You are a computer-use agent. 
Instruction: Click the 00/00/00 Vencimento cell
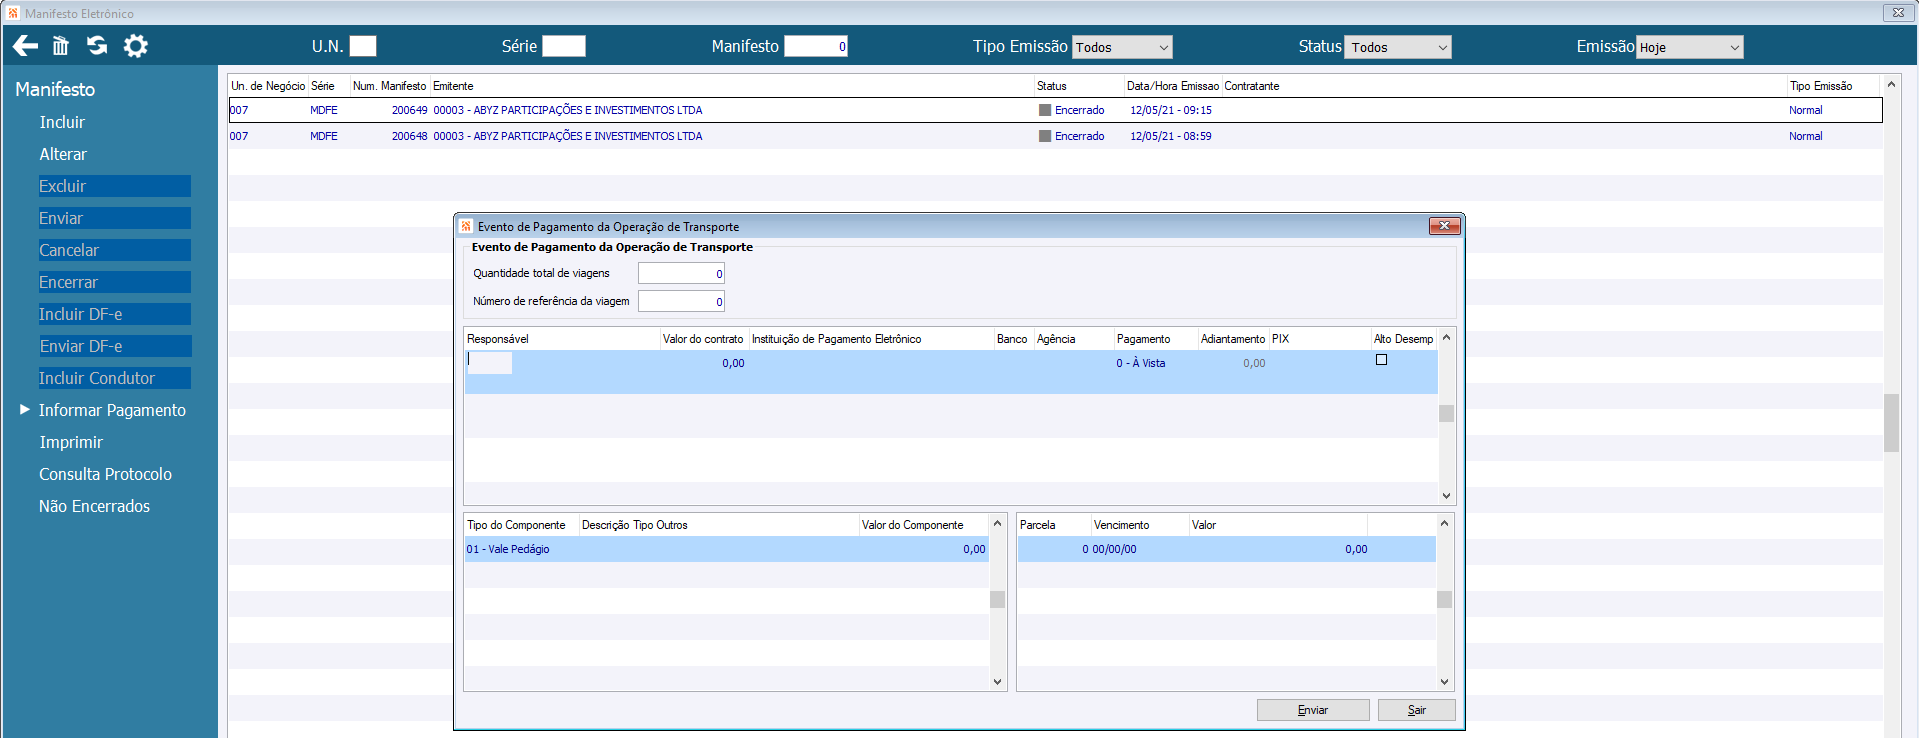[x=1114, y=549]
